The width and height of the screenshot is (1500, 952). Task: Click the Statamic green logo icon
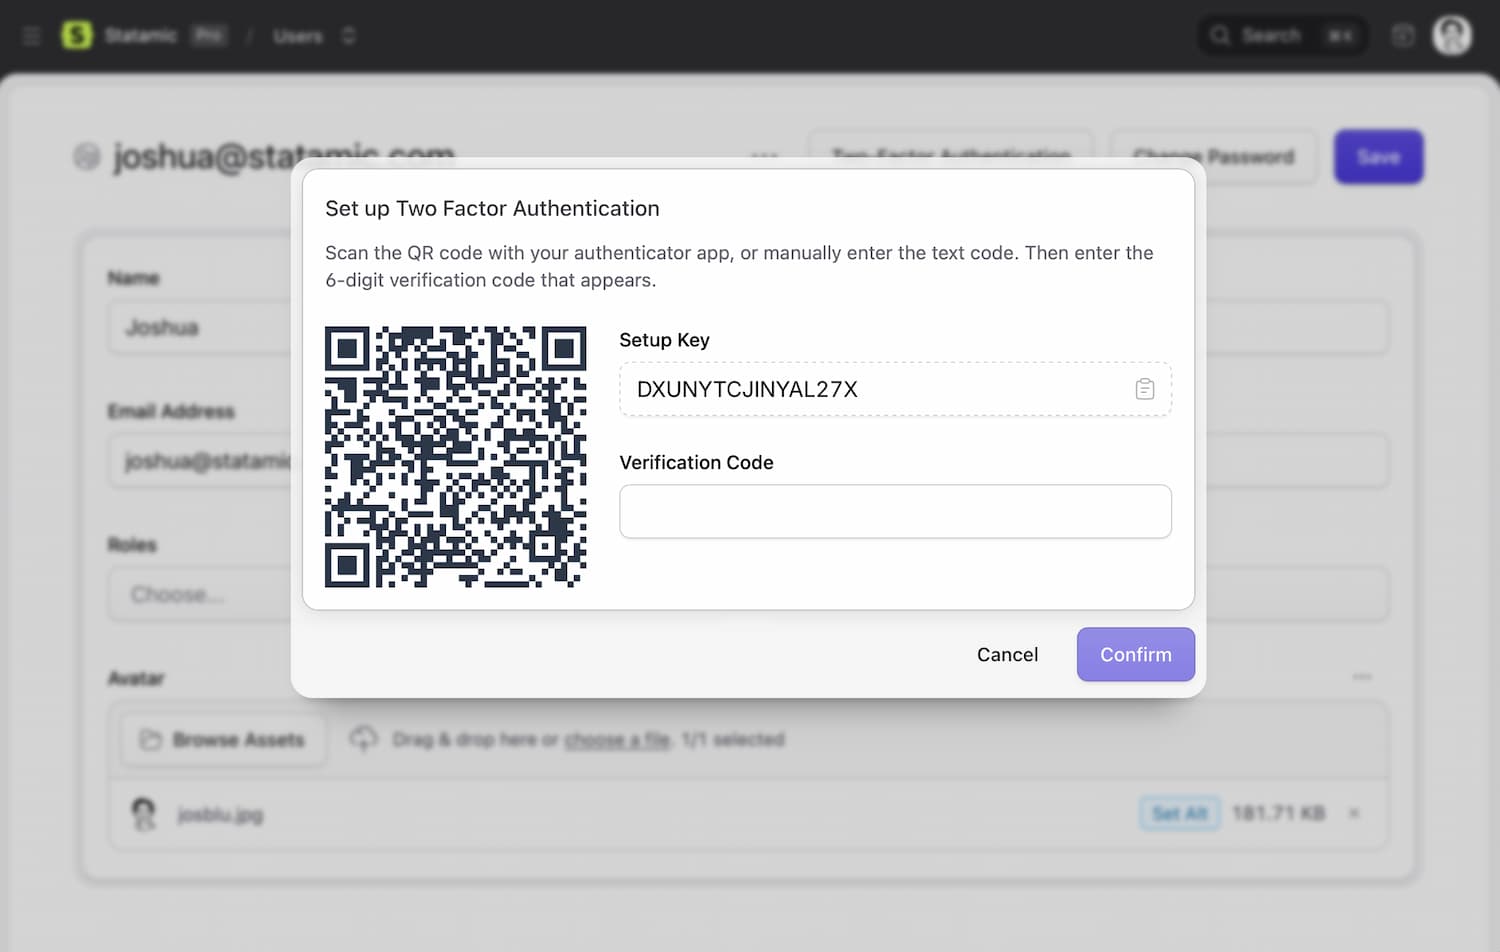(x=76, y=35)
